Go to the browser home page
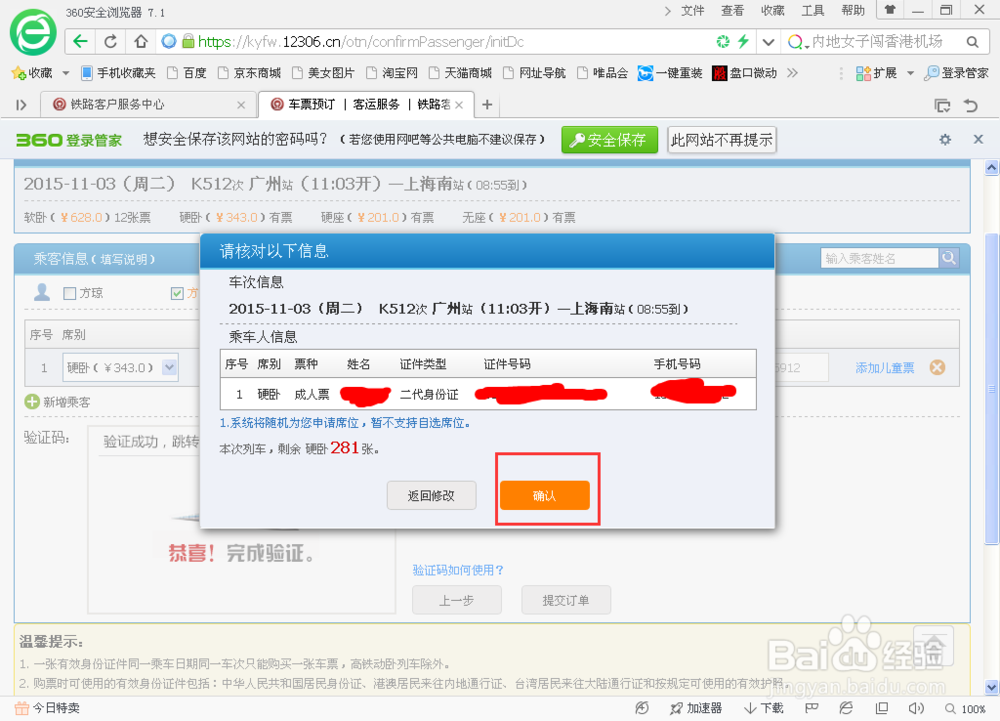This screenshot has width=1000, height=721. click(140, 43)
